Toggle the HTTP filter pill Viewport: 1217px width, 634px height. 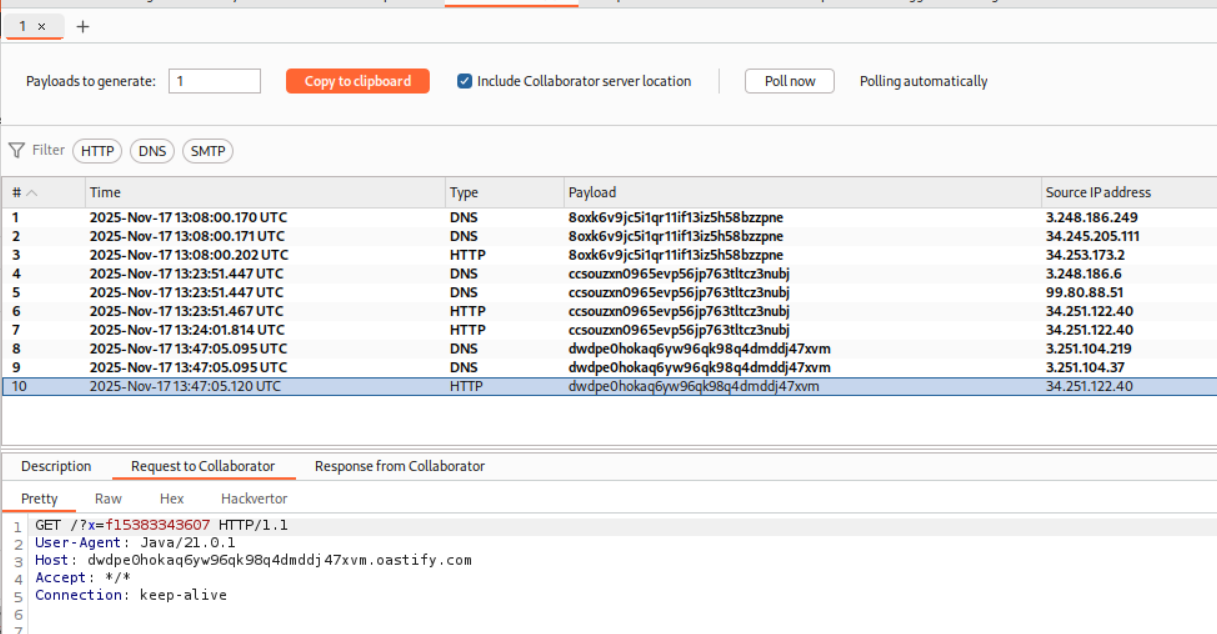point(97,151)
